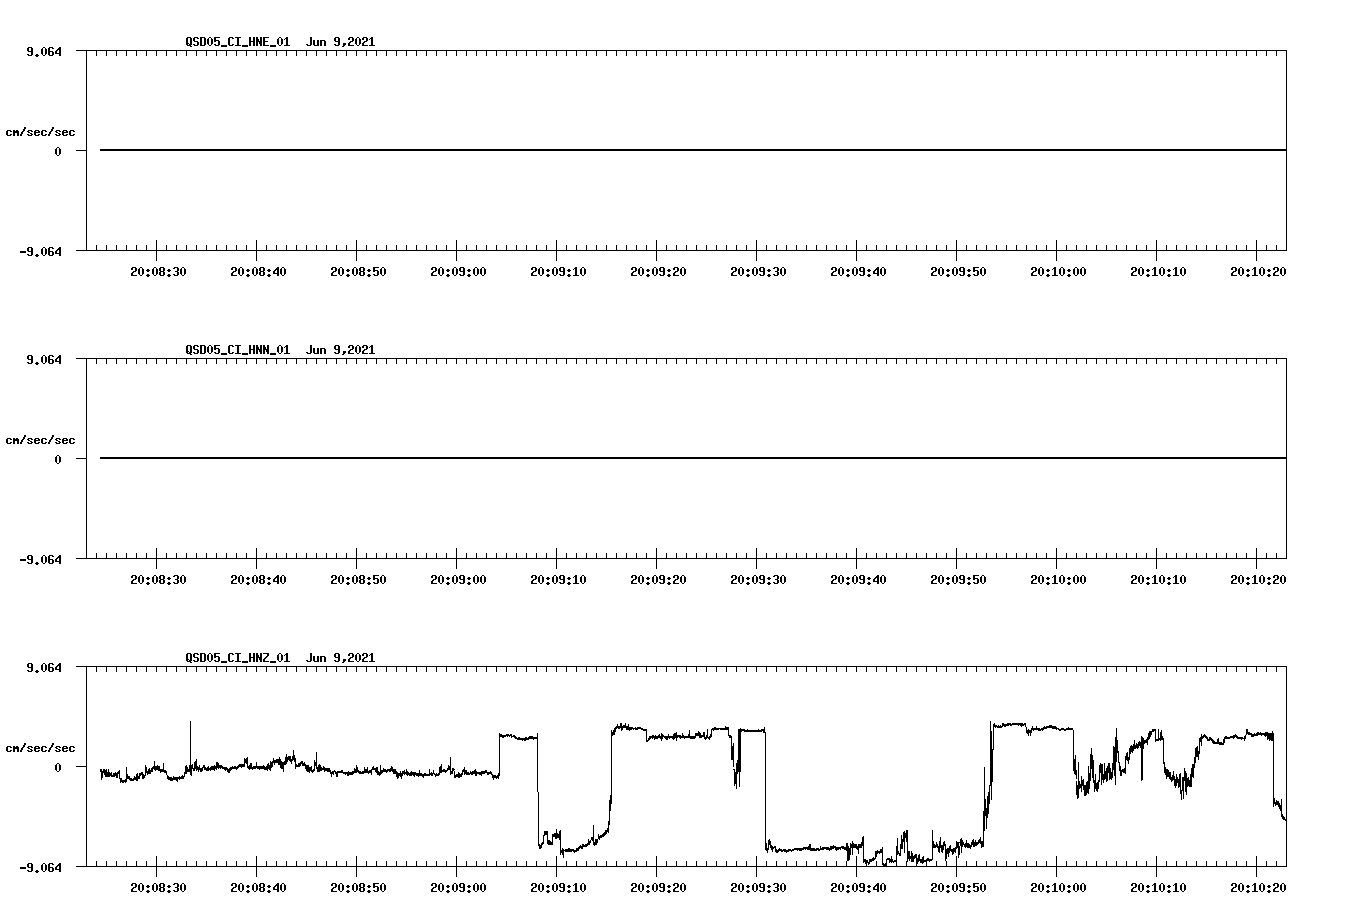Click the 20:09:10 time label under HNN plot
Viewport: 1358px width, 924px height.
(x=558, y=580)
